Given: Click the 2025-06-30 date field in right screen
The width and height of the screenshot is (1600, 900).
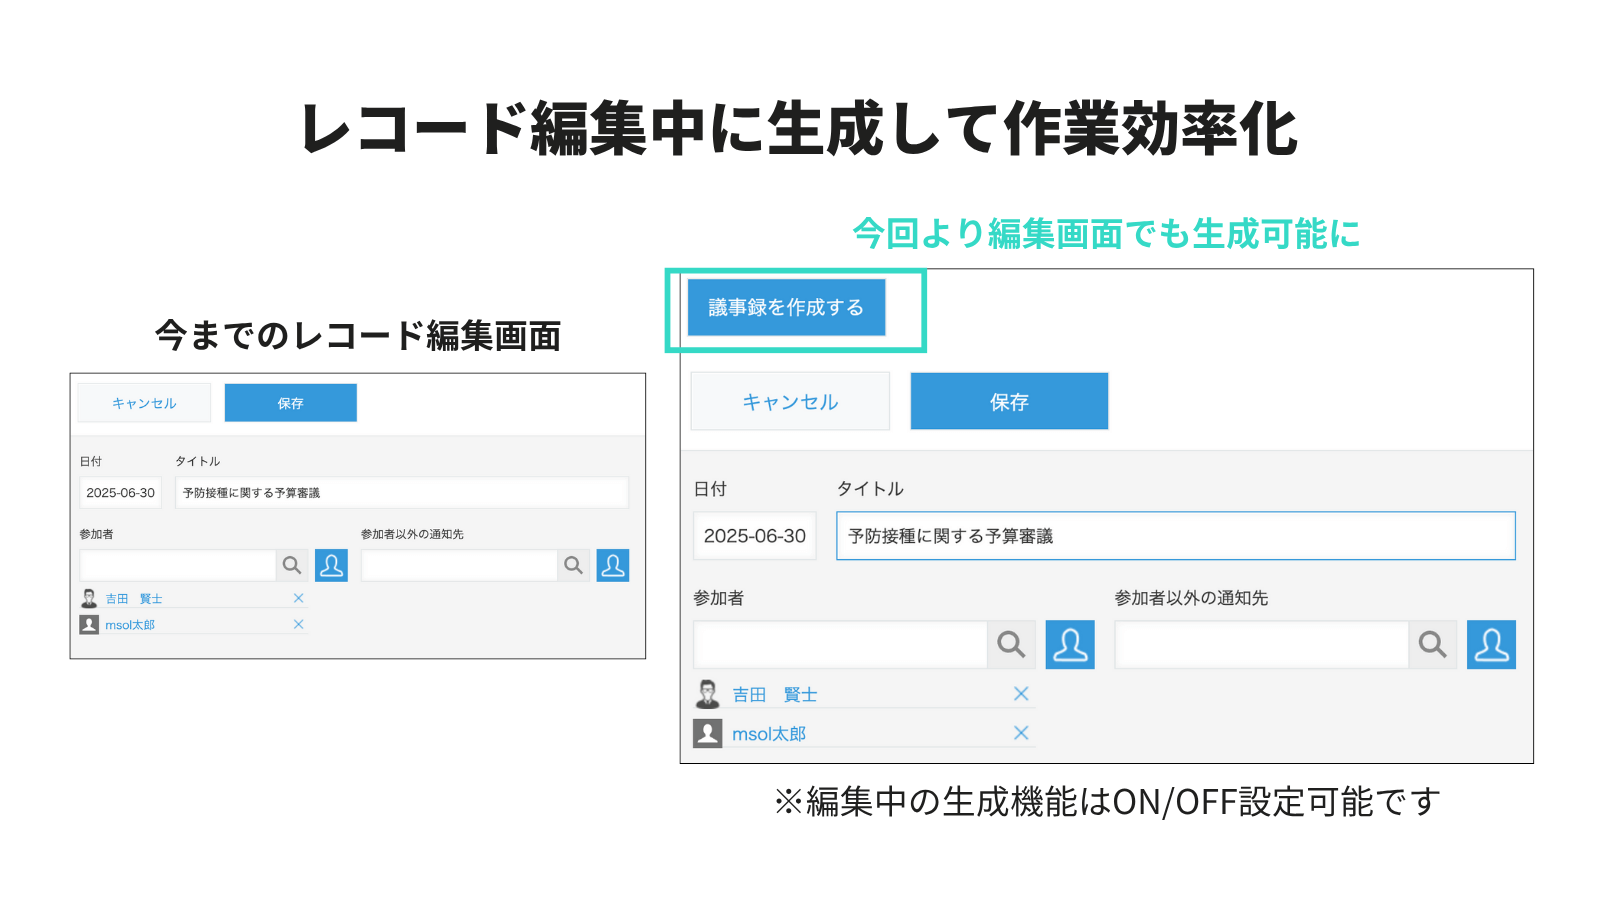Looking at the screenshot, I should (x=755, y=536).
